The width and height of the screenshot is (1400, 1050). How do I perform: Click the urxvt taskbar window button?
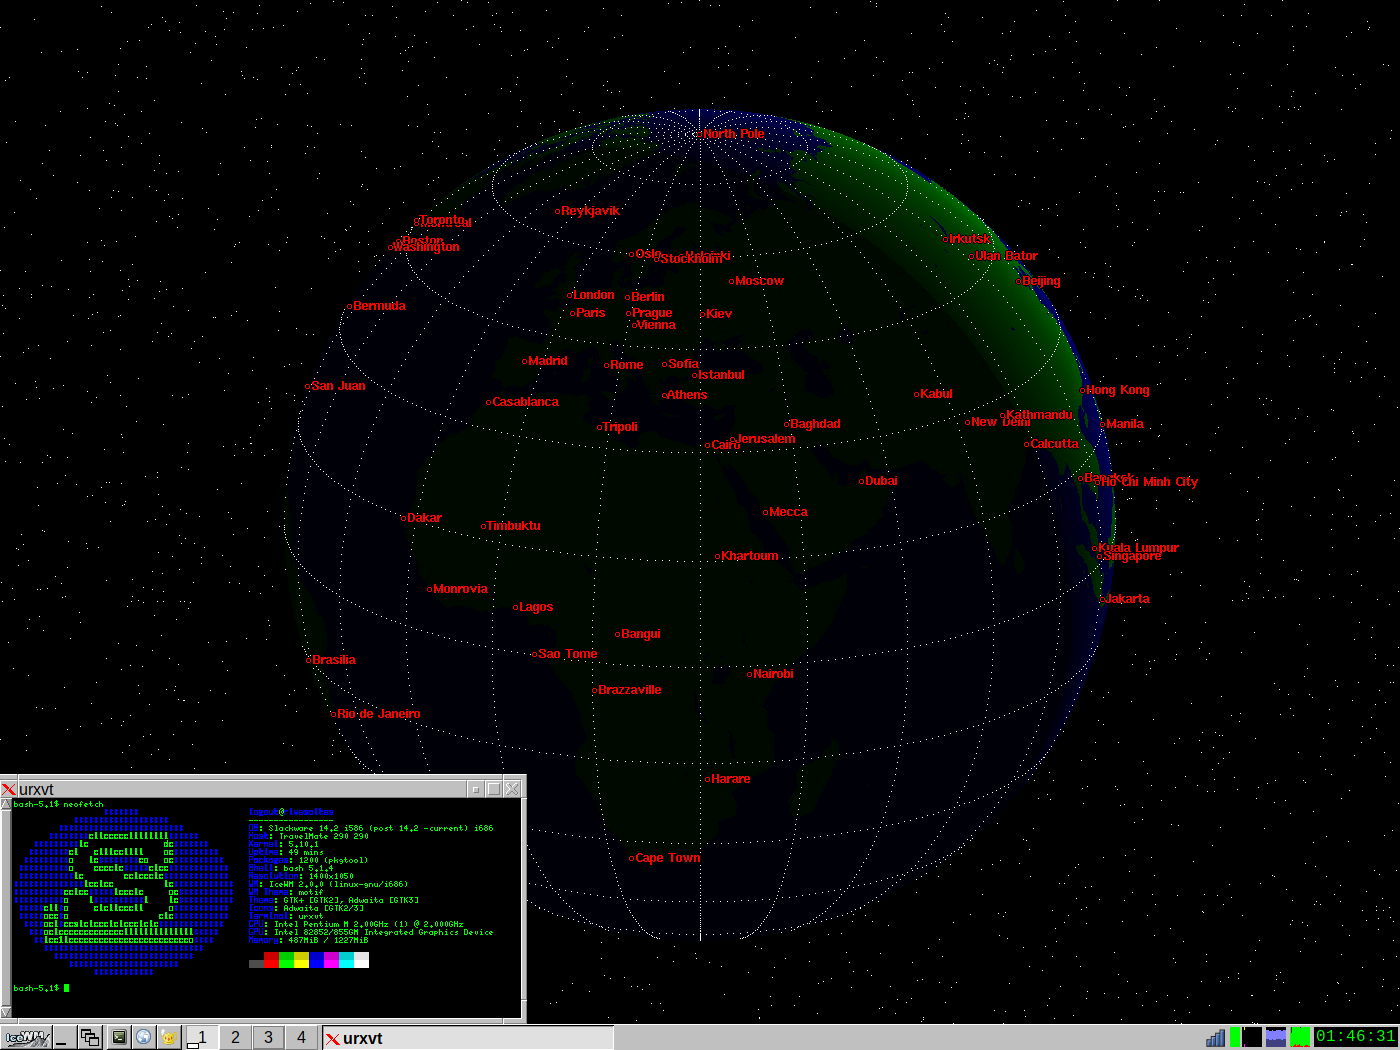(467, 1038)
